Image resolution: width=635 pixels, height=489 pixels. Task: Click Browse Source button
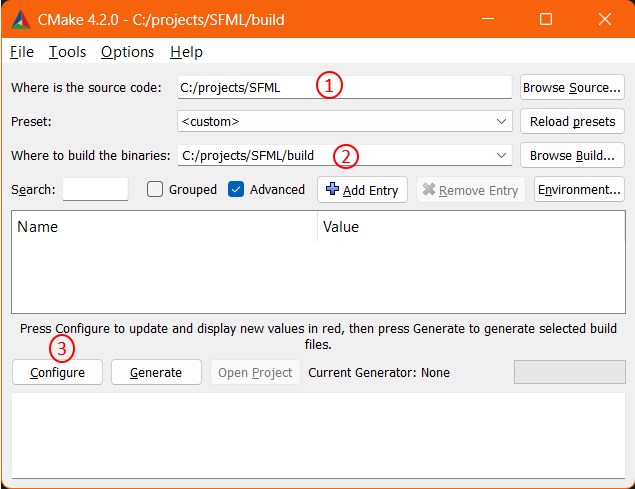[572, 88]
